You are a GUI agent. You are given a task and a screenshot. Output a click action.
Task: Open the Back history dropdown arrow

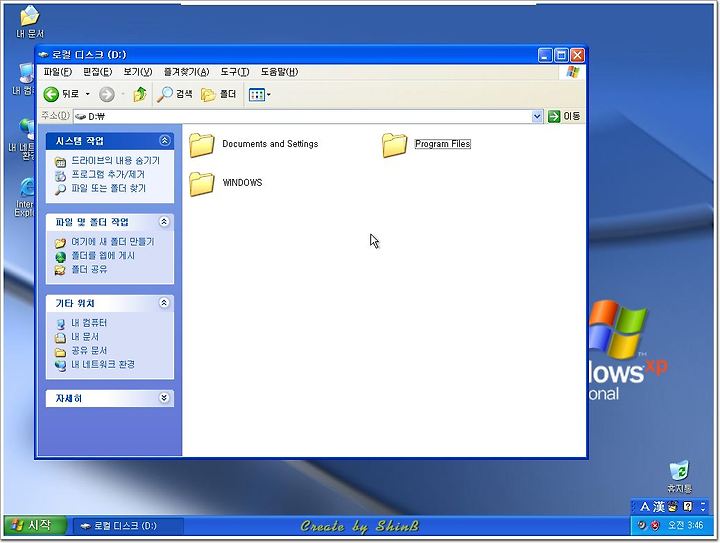point(87,94)
